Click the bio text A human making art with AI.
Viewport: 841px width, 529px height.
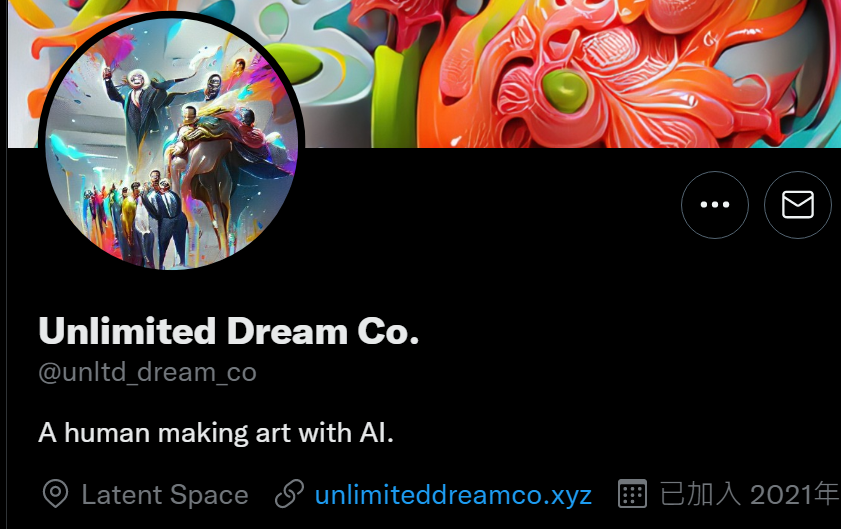[x=216, y=432]
